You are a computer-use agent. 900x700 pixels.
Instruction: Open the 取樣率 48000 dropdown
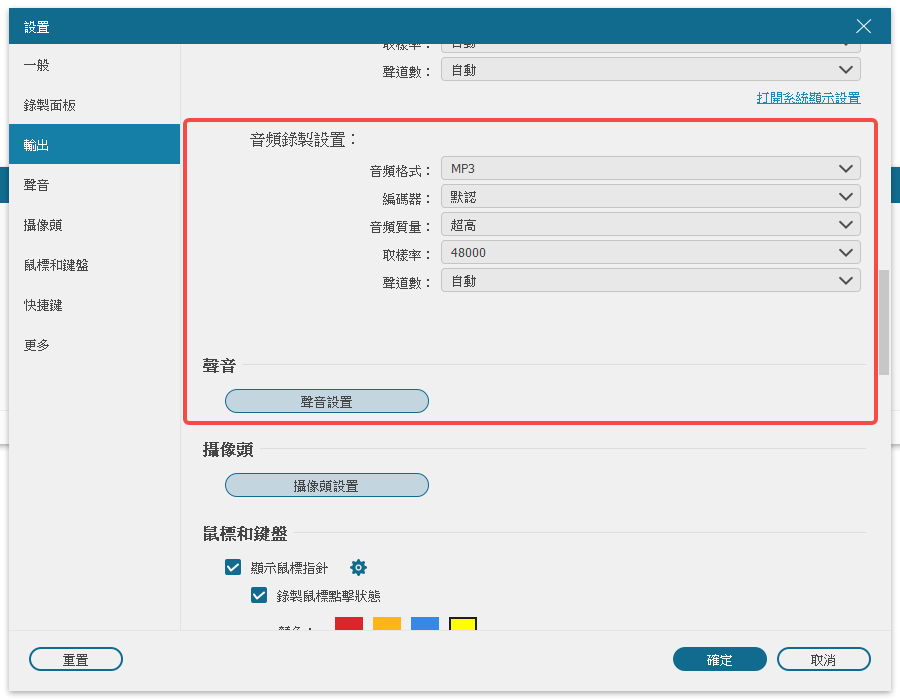(x=650, y=252)
